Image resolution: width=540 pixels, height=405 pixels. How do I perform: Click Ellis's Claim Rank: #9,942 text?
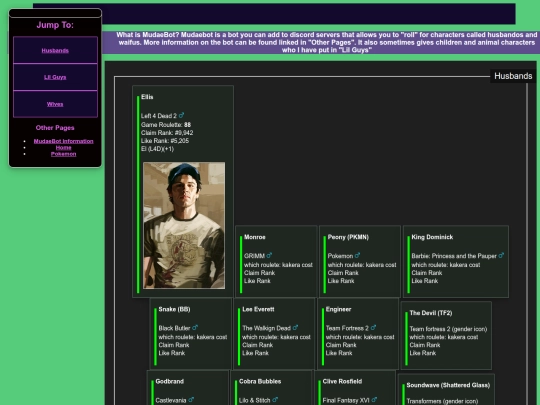167,133
